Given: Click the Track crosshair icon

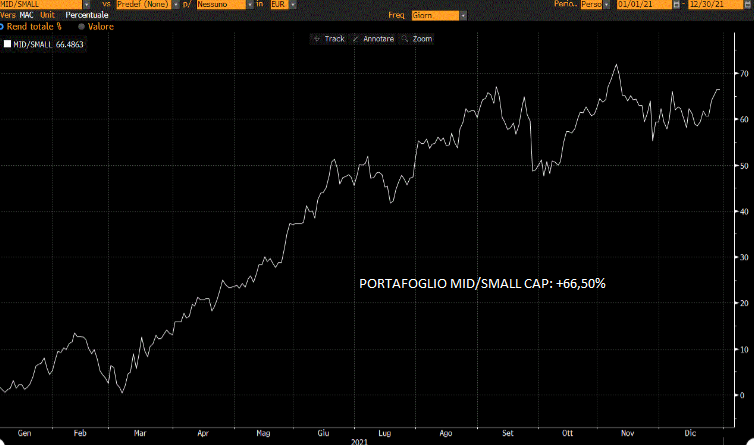Looking at the screenshot, I should click(317, 39).
